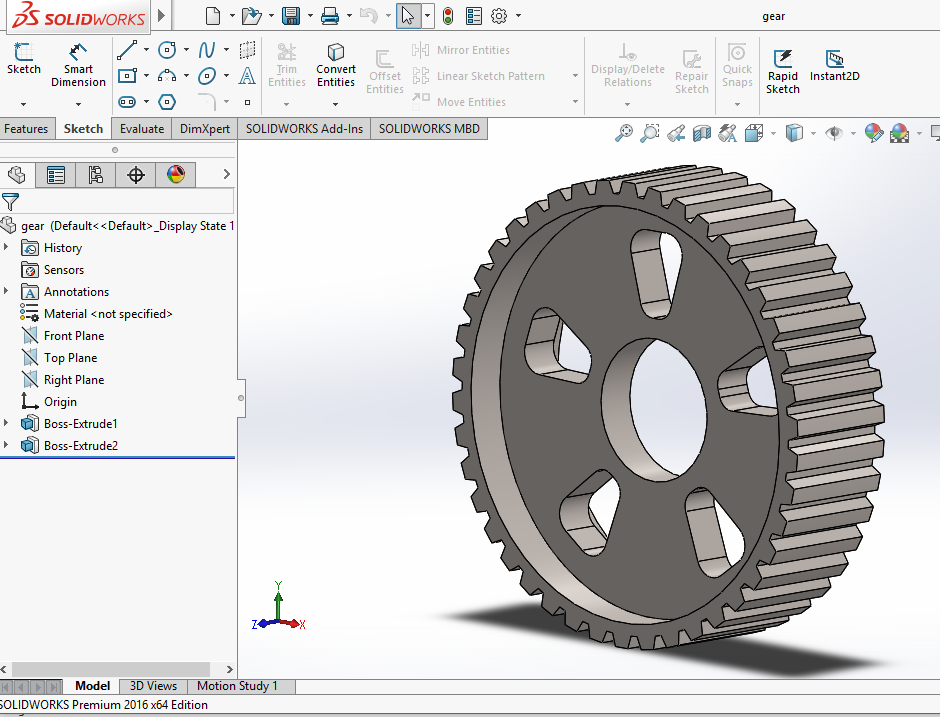940x717 pixels.
Task: Select Front Plane in feature tree
Action: coord(74,336)
